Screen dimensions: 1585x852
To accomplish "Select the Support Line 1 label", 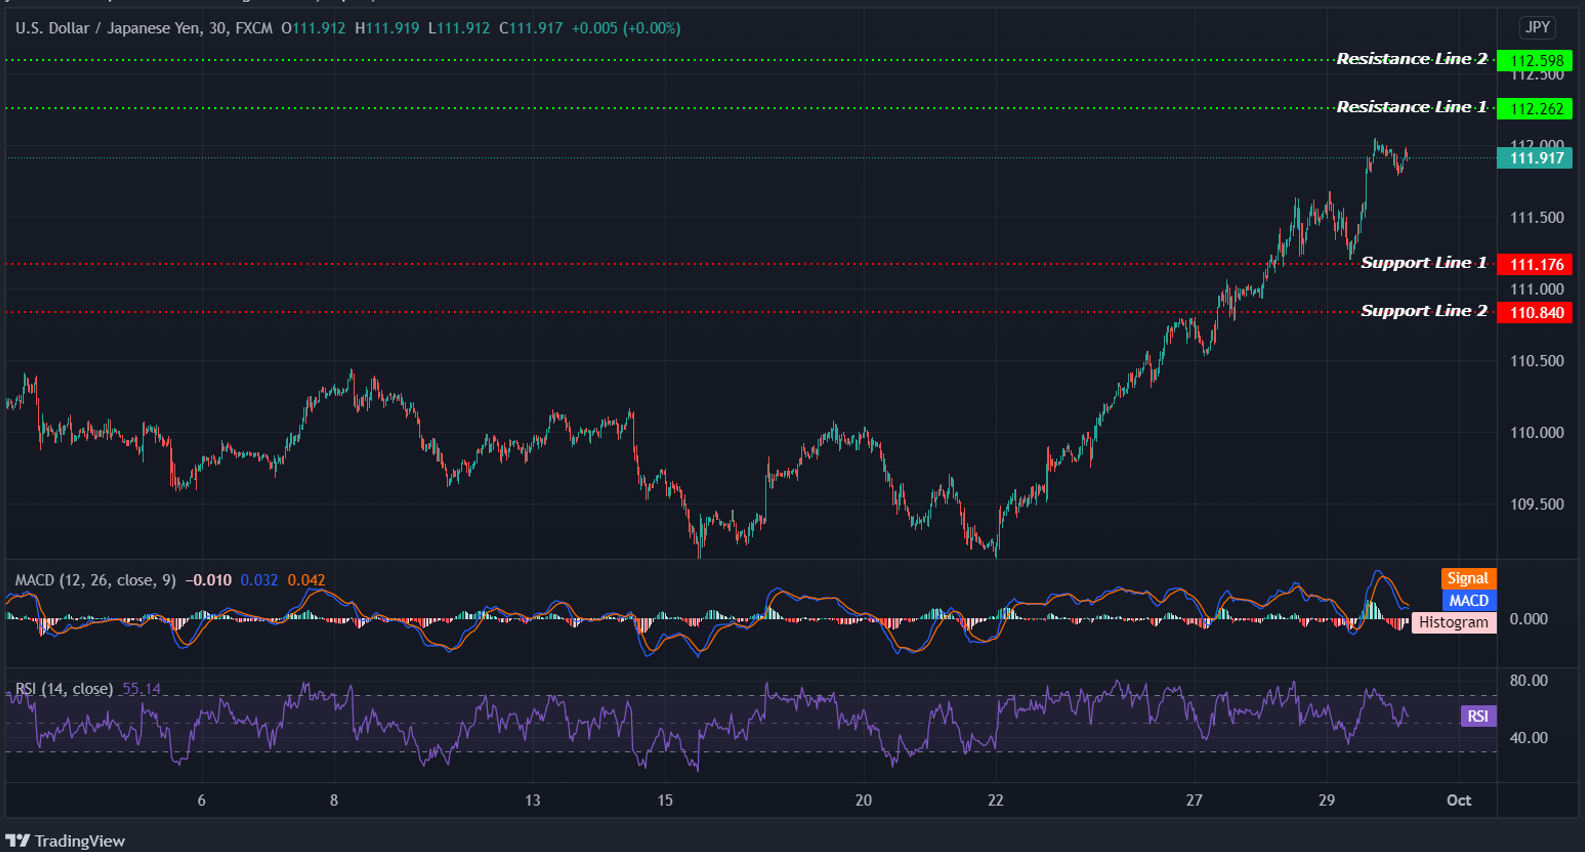I will [x=1424, y=263].
